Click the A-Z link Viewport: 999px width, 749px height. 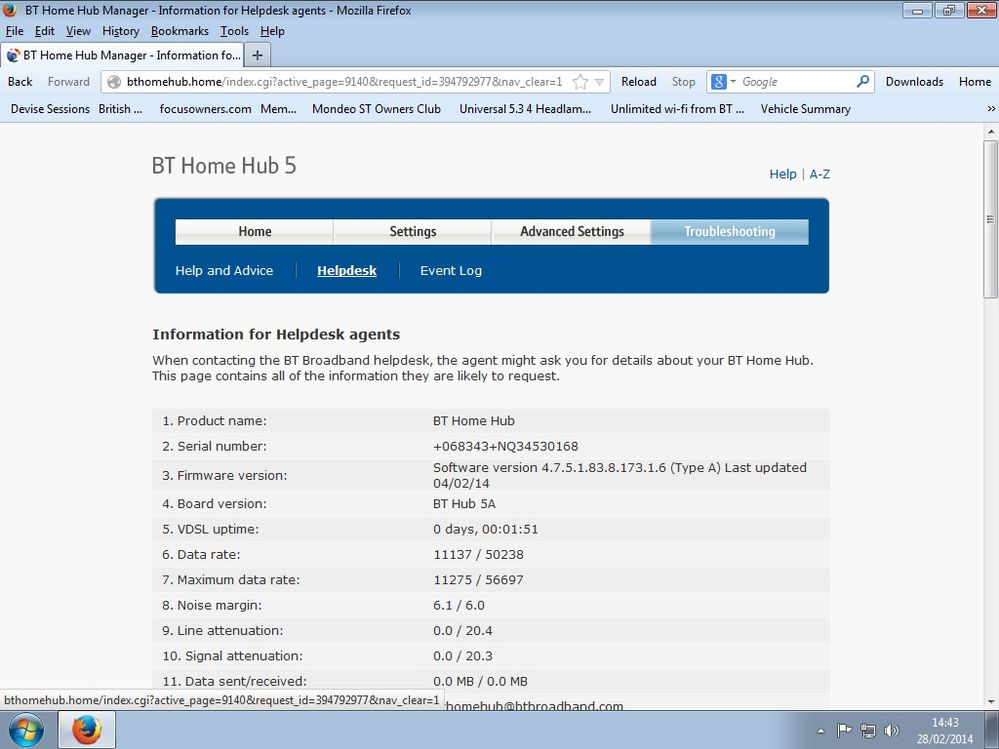pos(819,174)
